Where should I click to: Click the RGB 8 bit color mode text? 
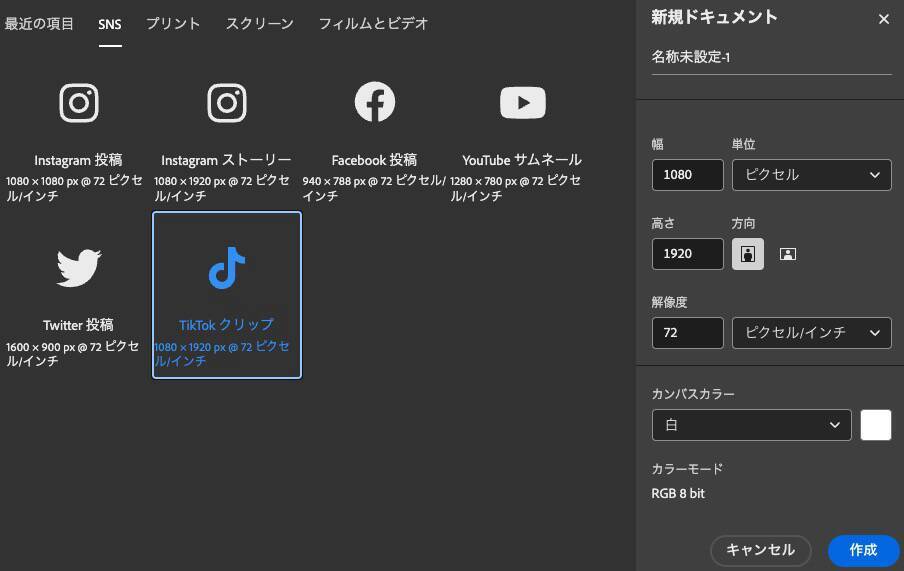pos(678,494)
